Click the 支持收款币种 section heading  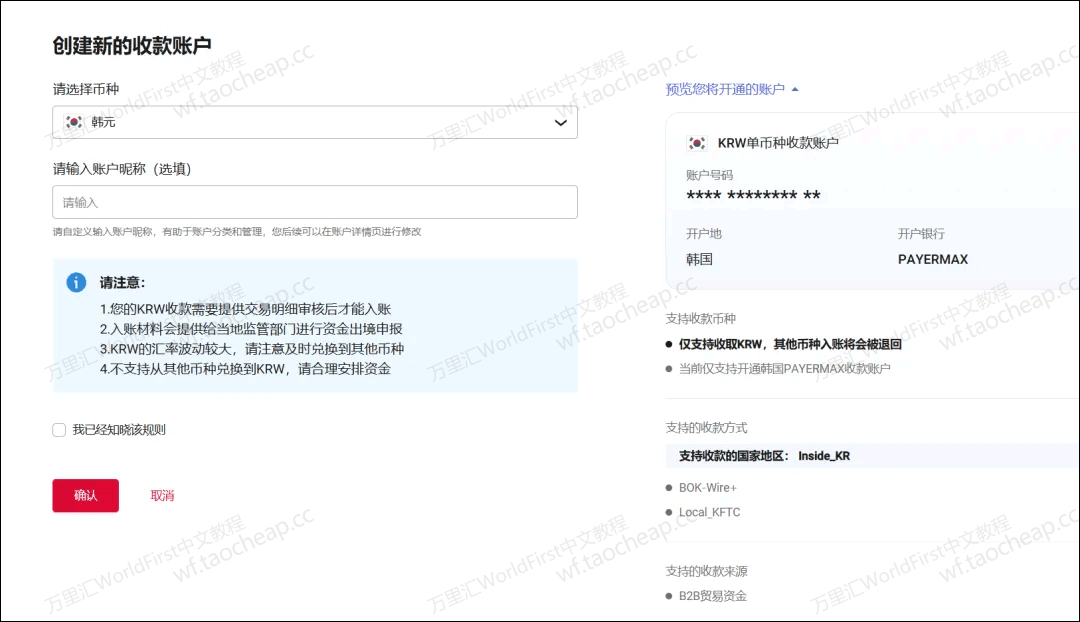tap(700, 318)
